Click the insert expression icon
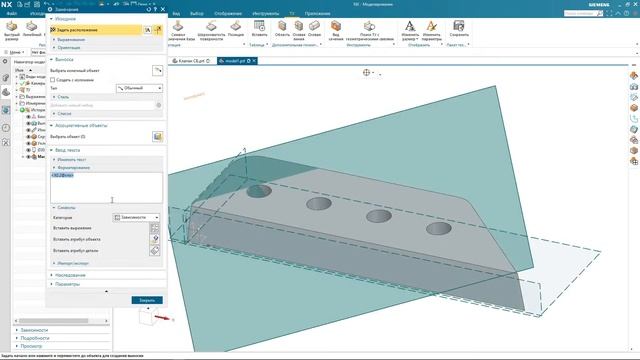This screenshot has width=640, height=360. (155, 228)
